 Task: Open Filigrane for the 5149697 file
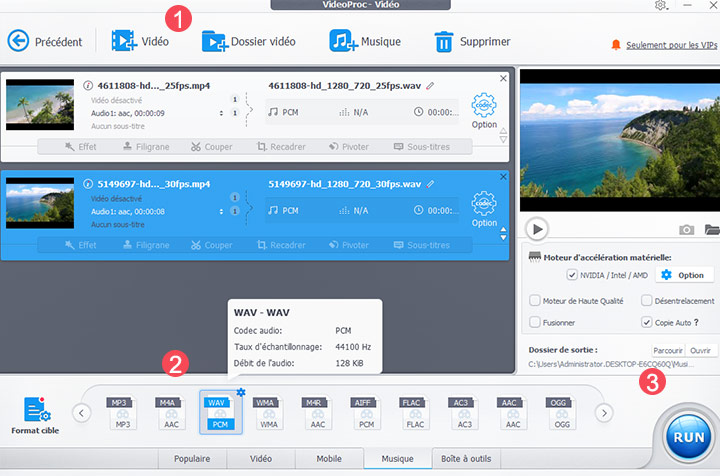click(146, 245)
